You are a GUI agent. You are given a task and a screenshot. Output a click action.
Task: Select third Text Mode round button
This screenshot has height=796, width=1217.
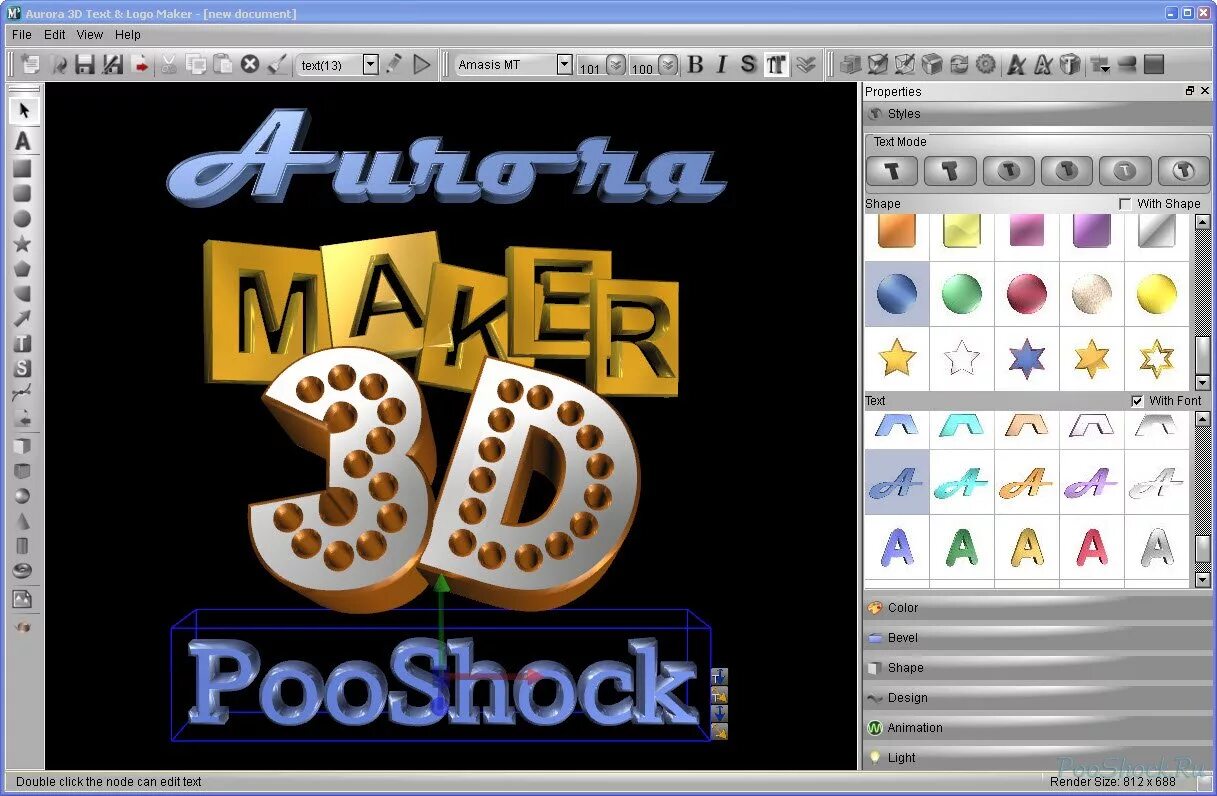1008,171
